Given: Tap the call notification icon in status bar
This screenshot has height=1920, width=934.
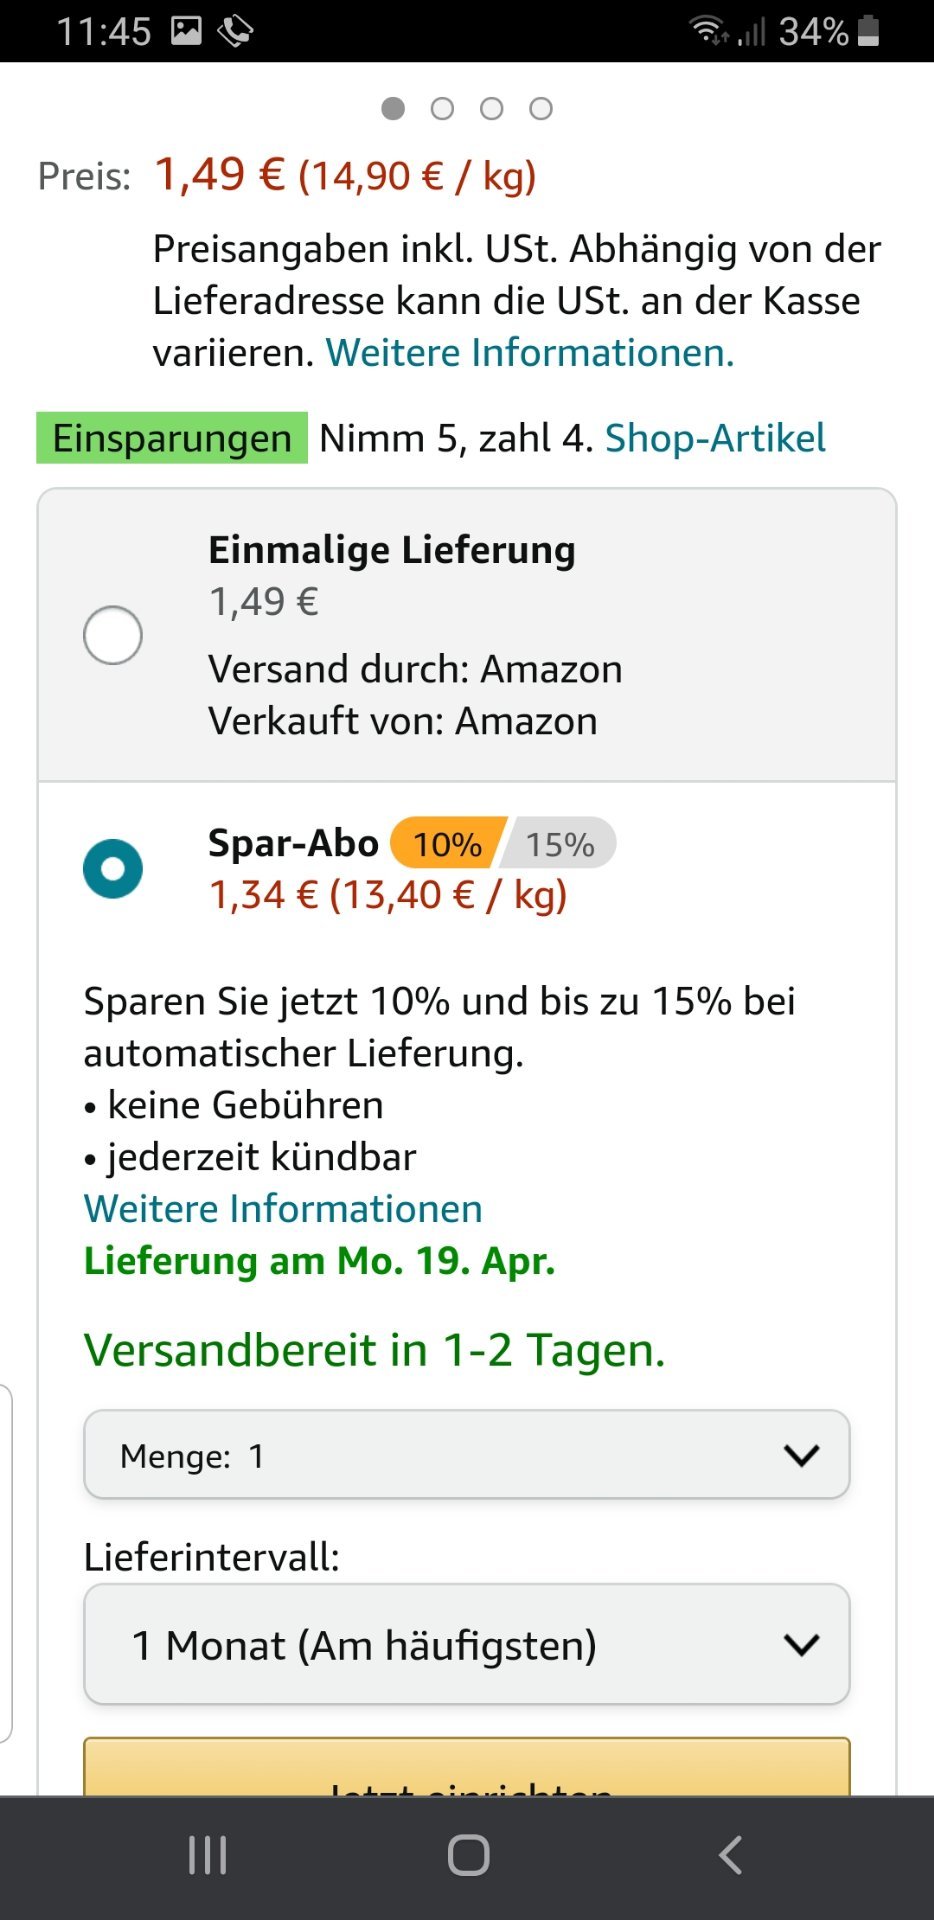Looking at the screenshot, I should [x=236, y=31].
